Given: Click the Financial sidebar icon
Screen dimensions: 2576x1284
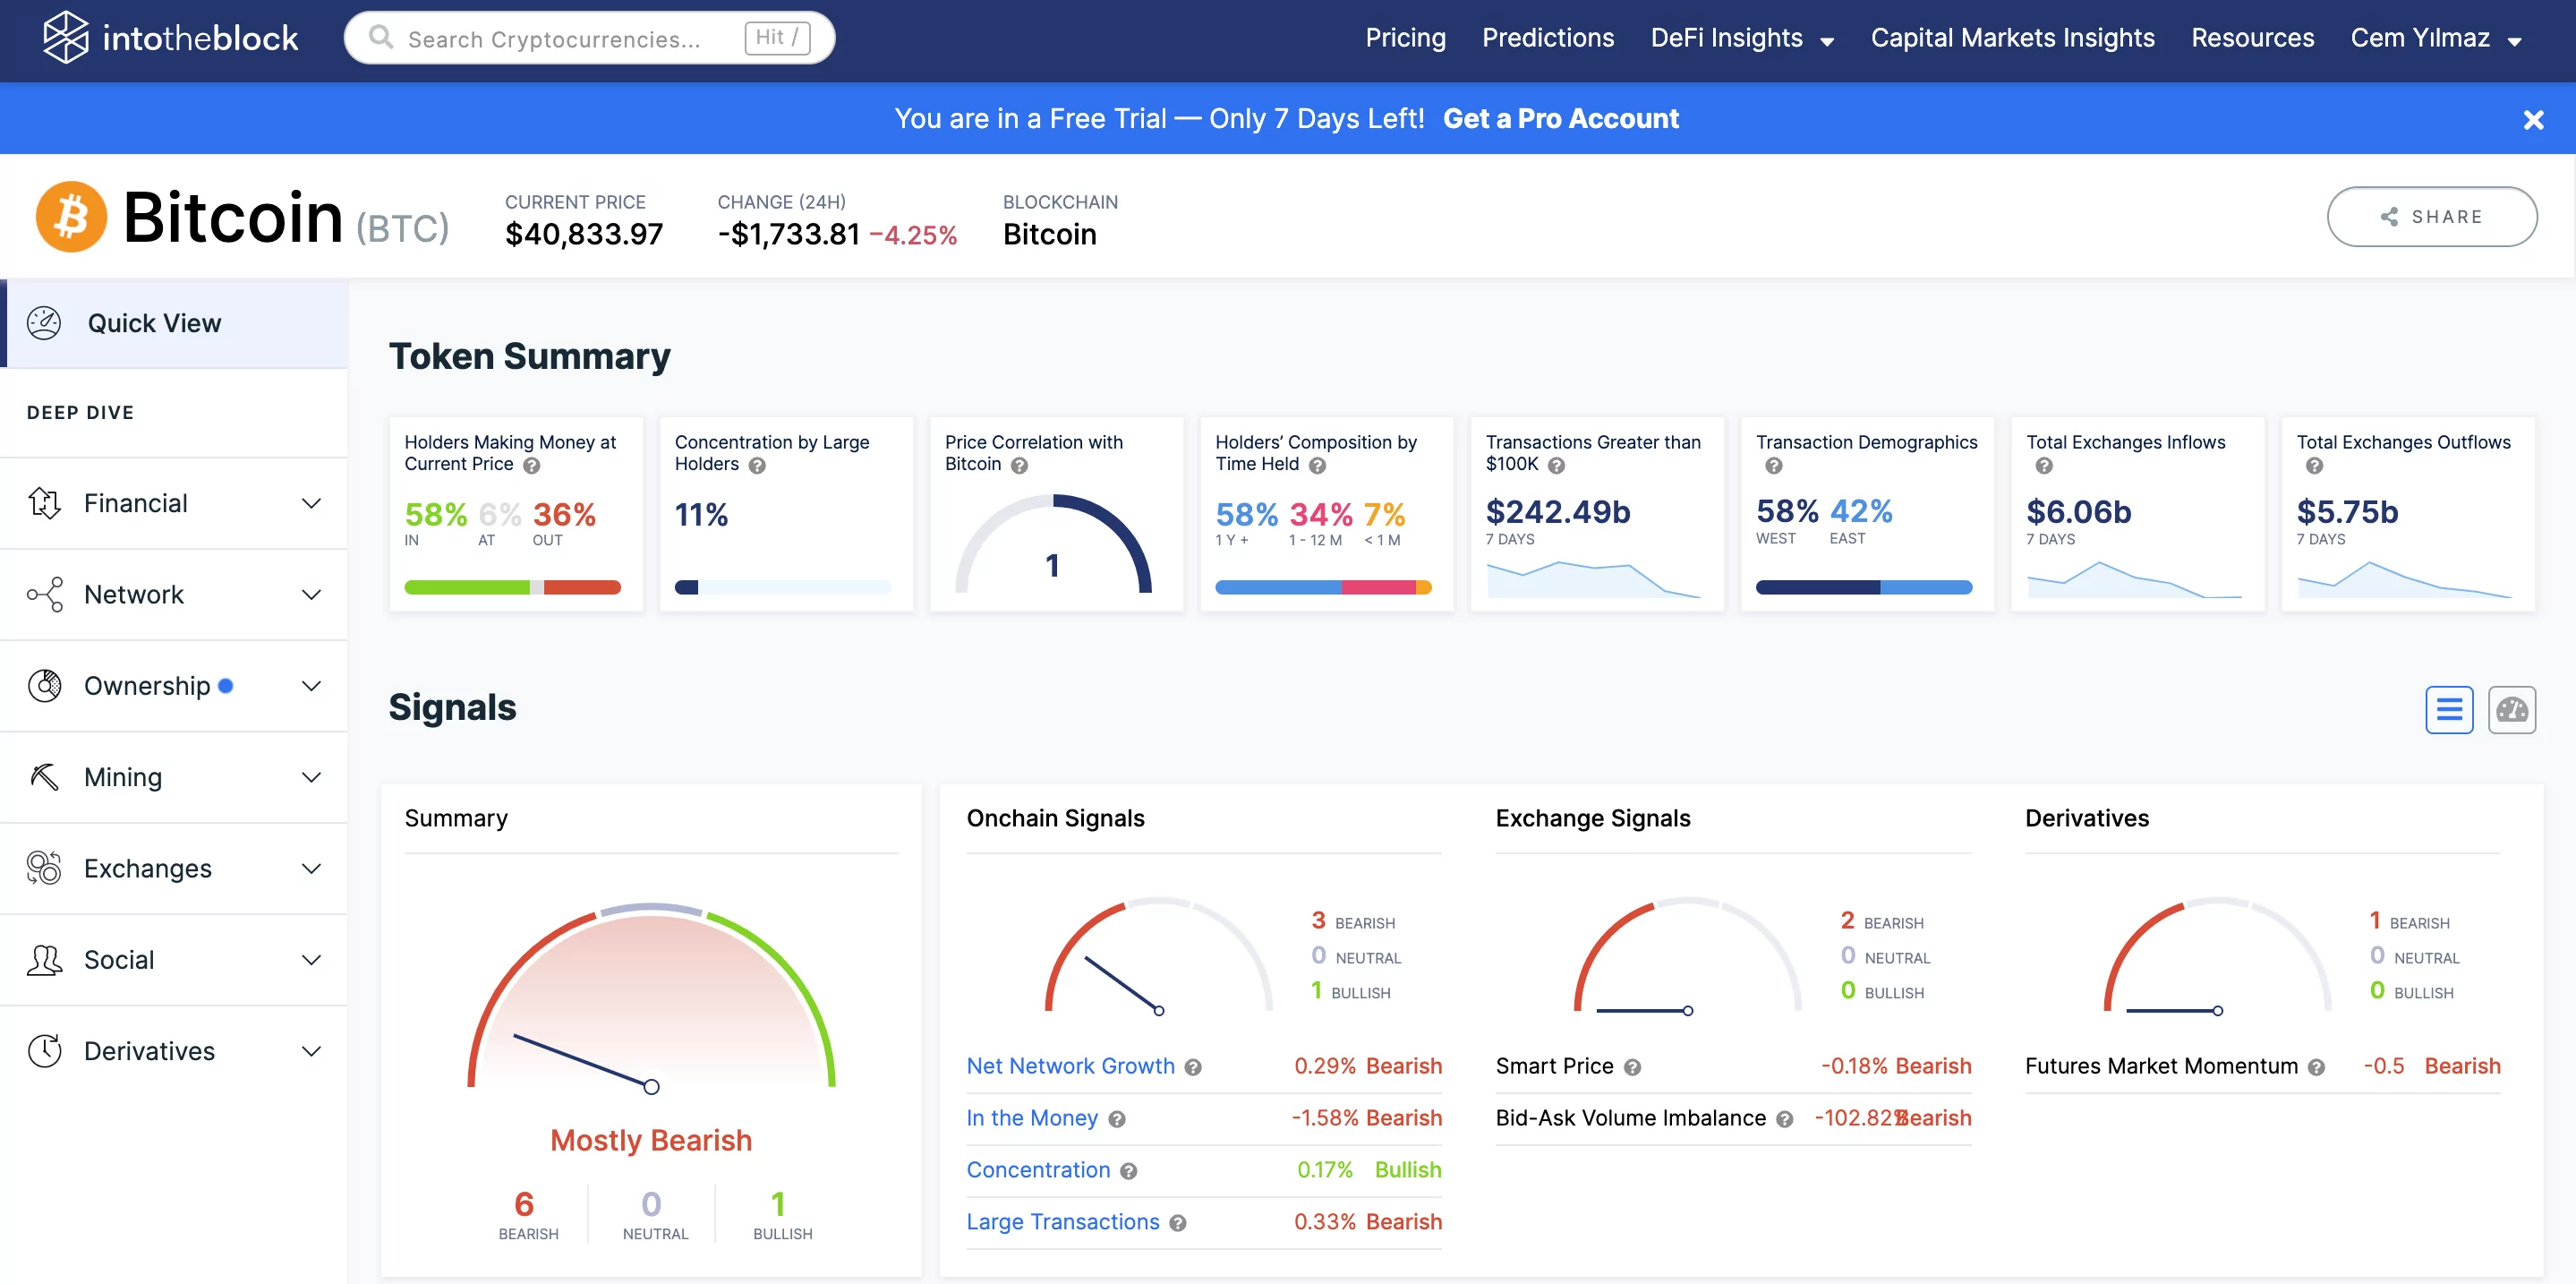Looking at the screenshot, I should point(44,503).
